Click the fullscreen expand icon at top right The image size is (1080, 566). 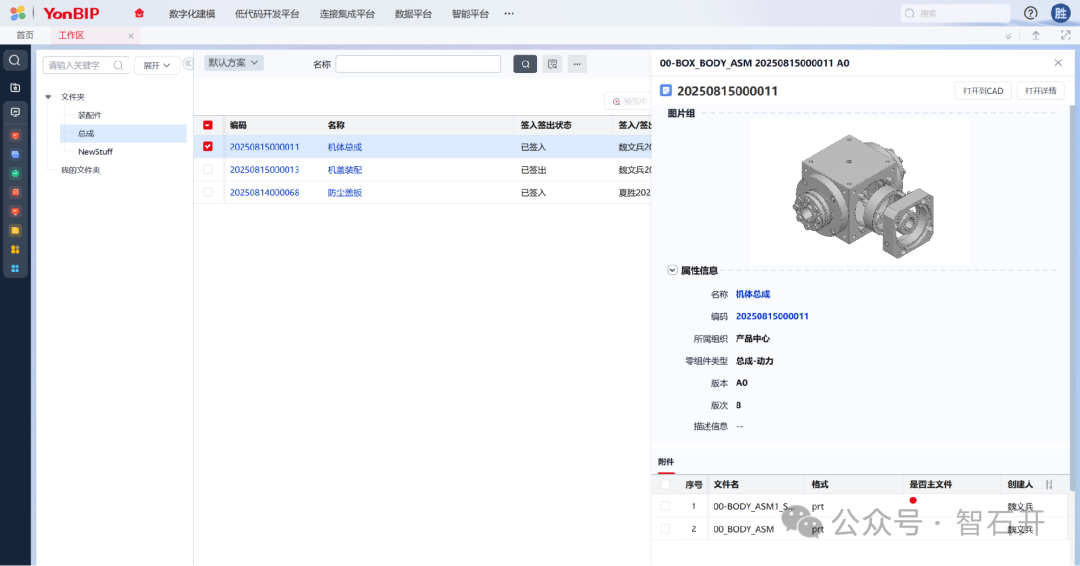click(x=1065, y=35)
